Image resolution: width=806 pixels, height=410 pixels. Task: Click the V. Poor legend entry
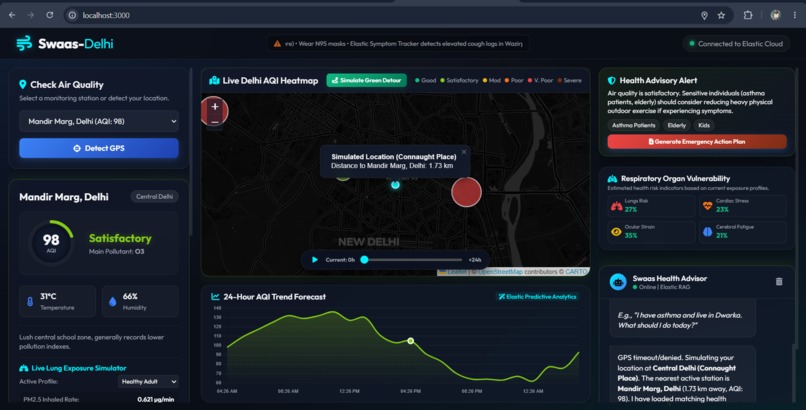pos(540,81)
